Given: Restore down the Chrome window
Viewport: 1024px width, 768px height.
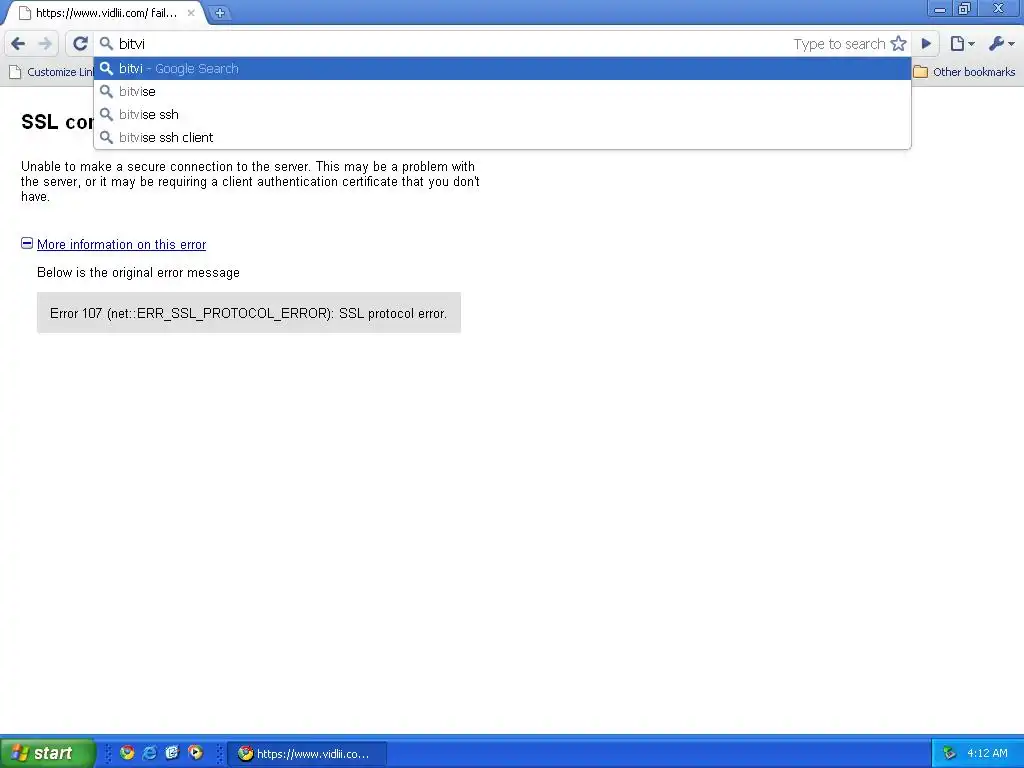Looking at the screenshot, I should (964, 9).
